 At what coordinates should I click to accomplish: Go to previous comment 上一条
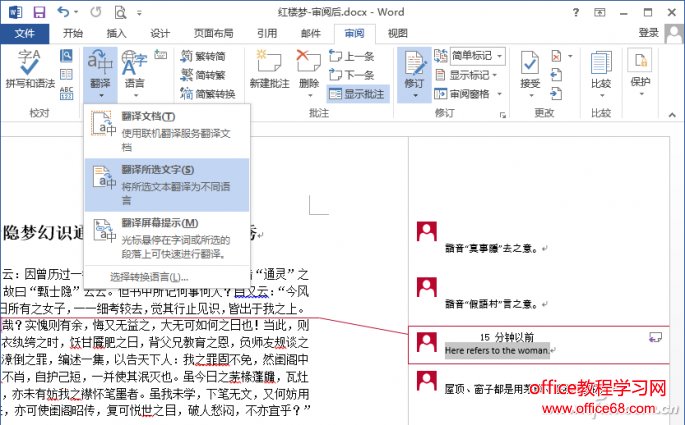[352, 56]
